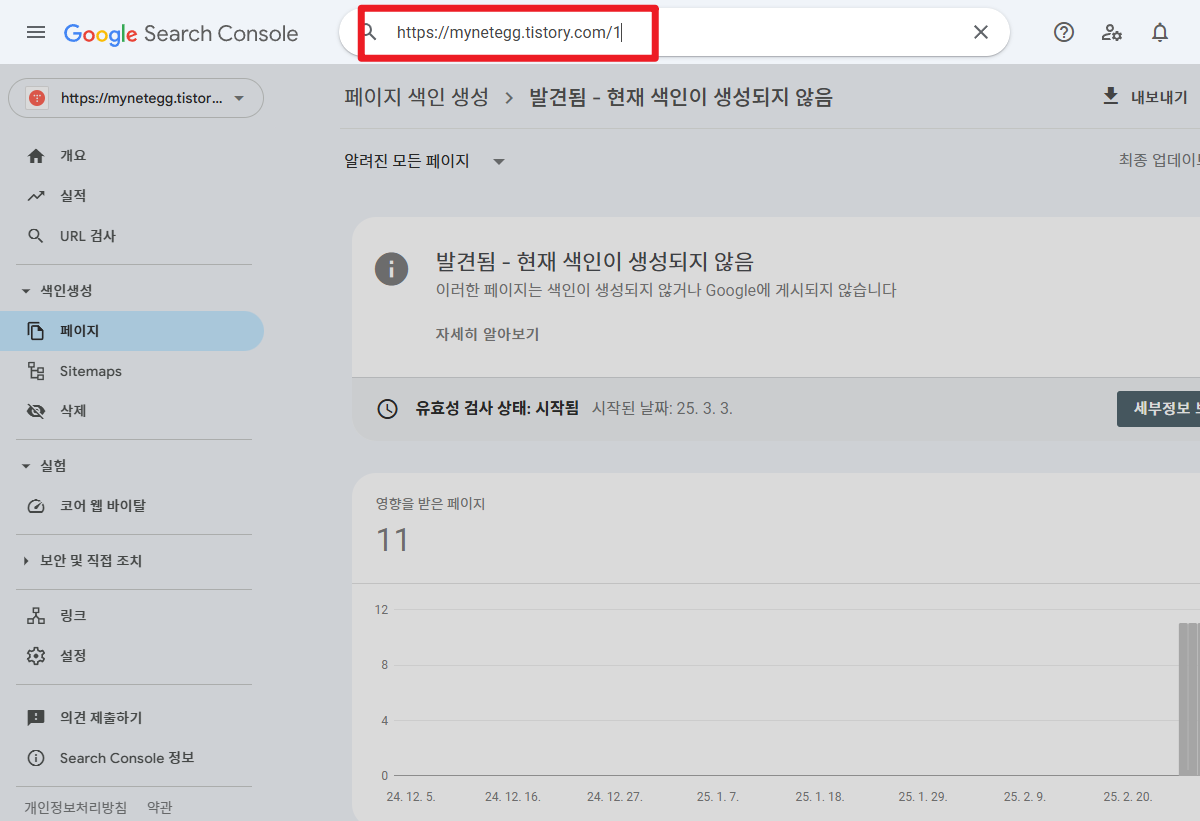Click crossed-eye icon beside 삭제
This screenshot has width=1200, height=821.
pyautogui.click(x=36, y=411)
